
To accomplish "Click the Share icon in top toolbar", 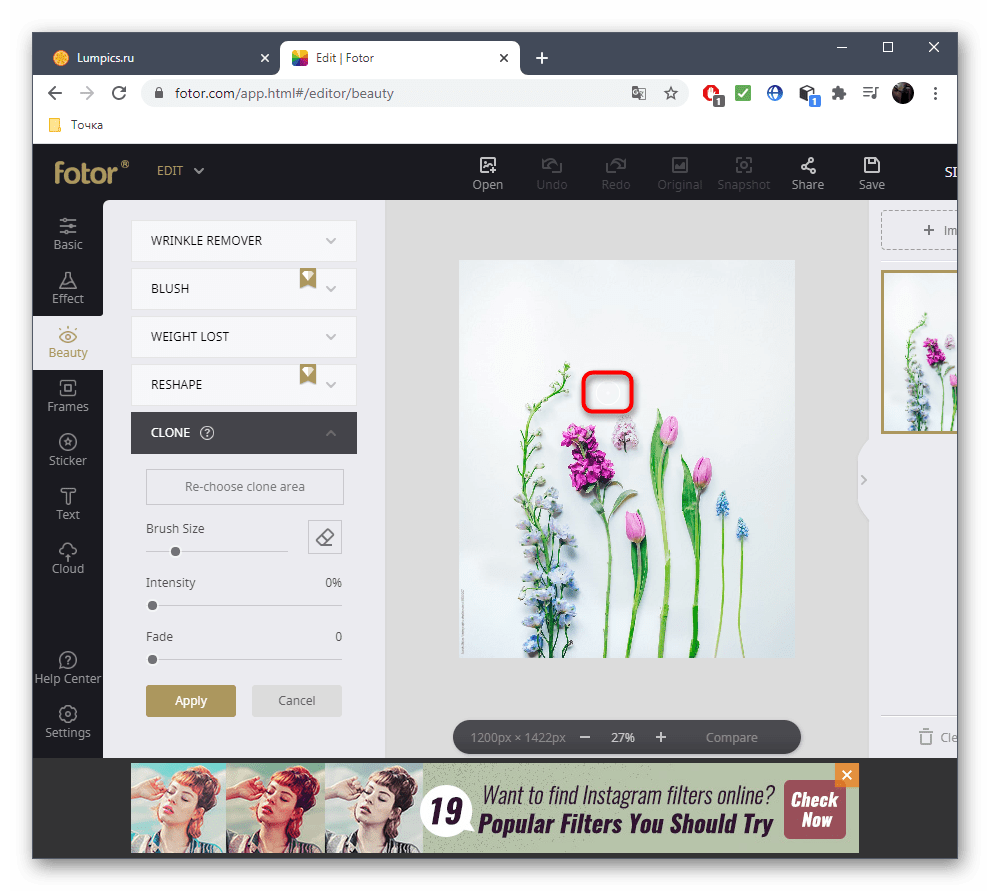I will [x=807, y=173].
